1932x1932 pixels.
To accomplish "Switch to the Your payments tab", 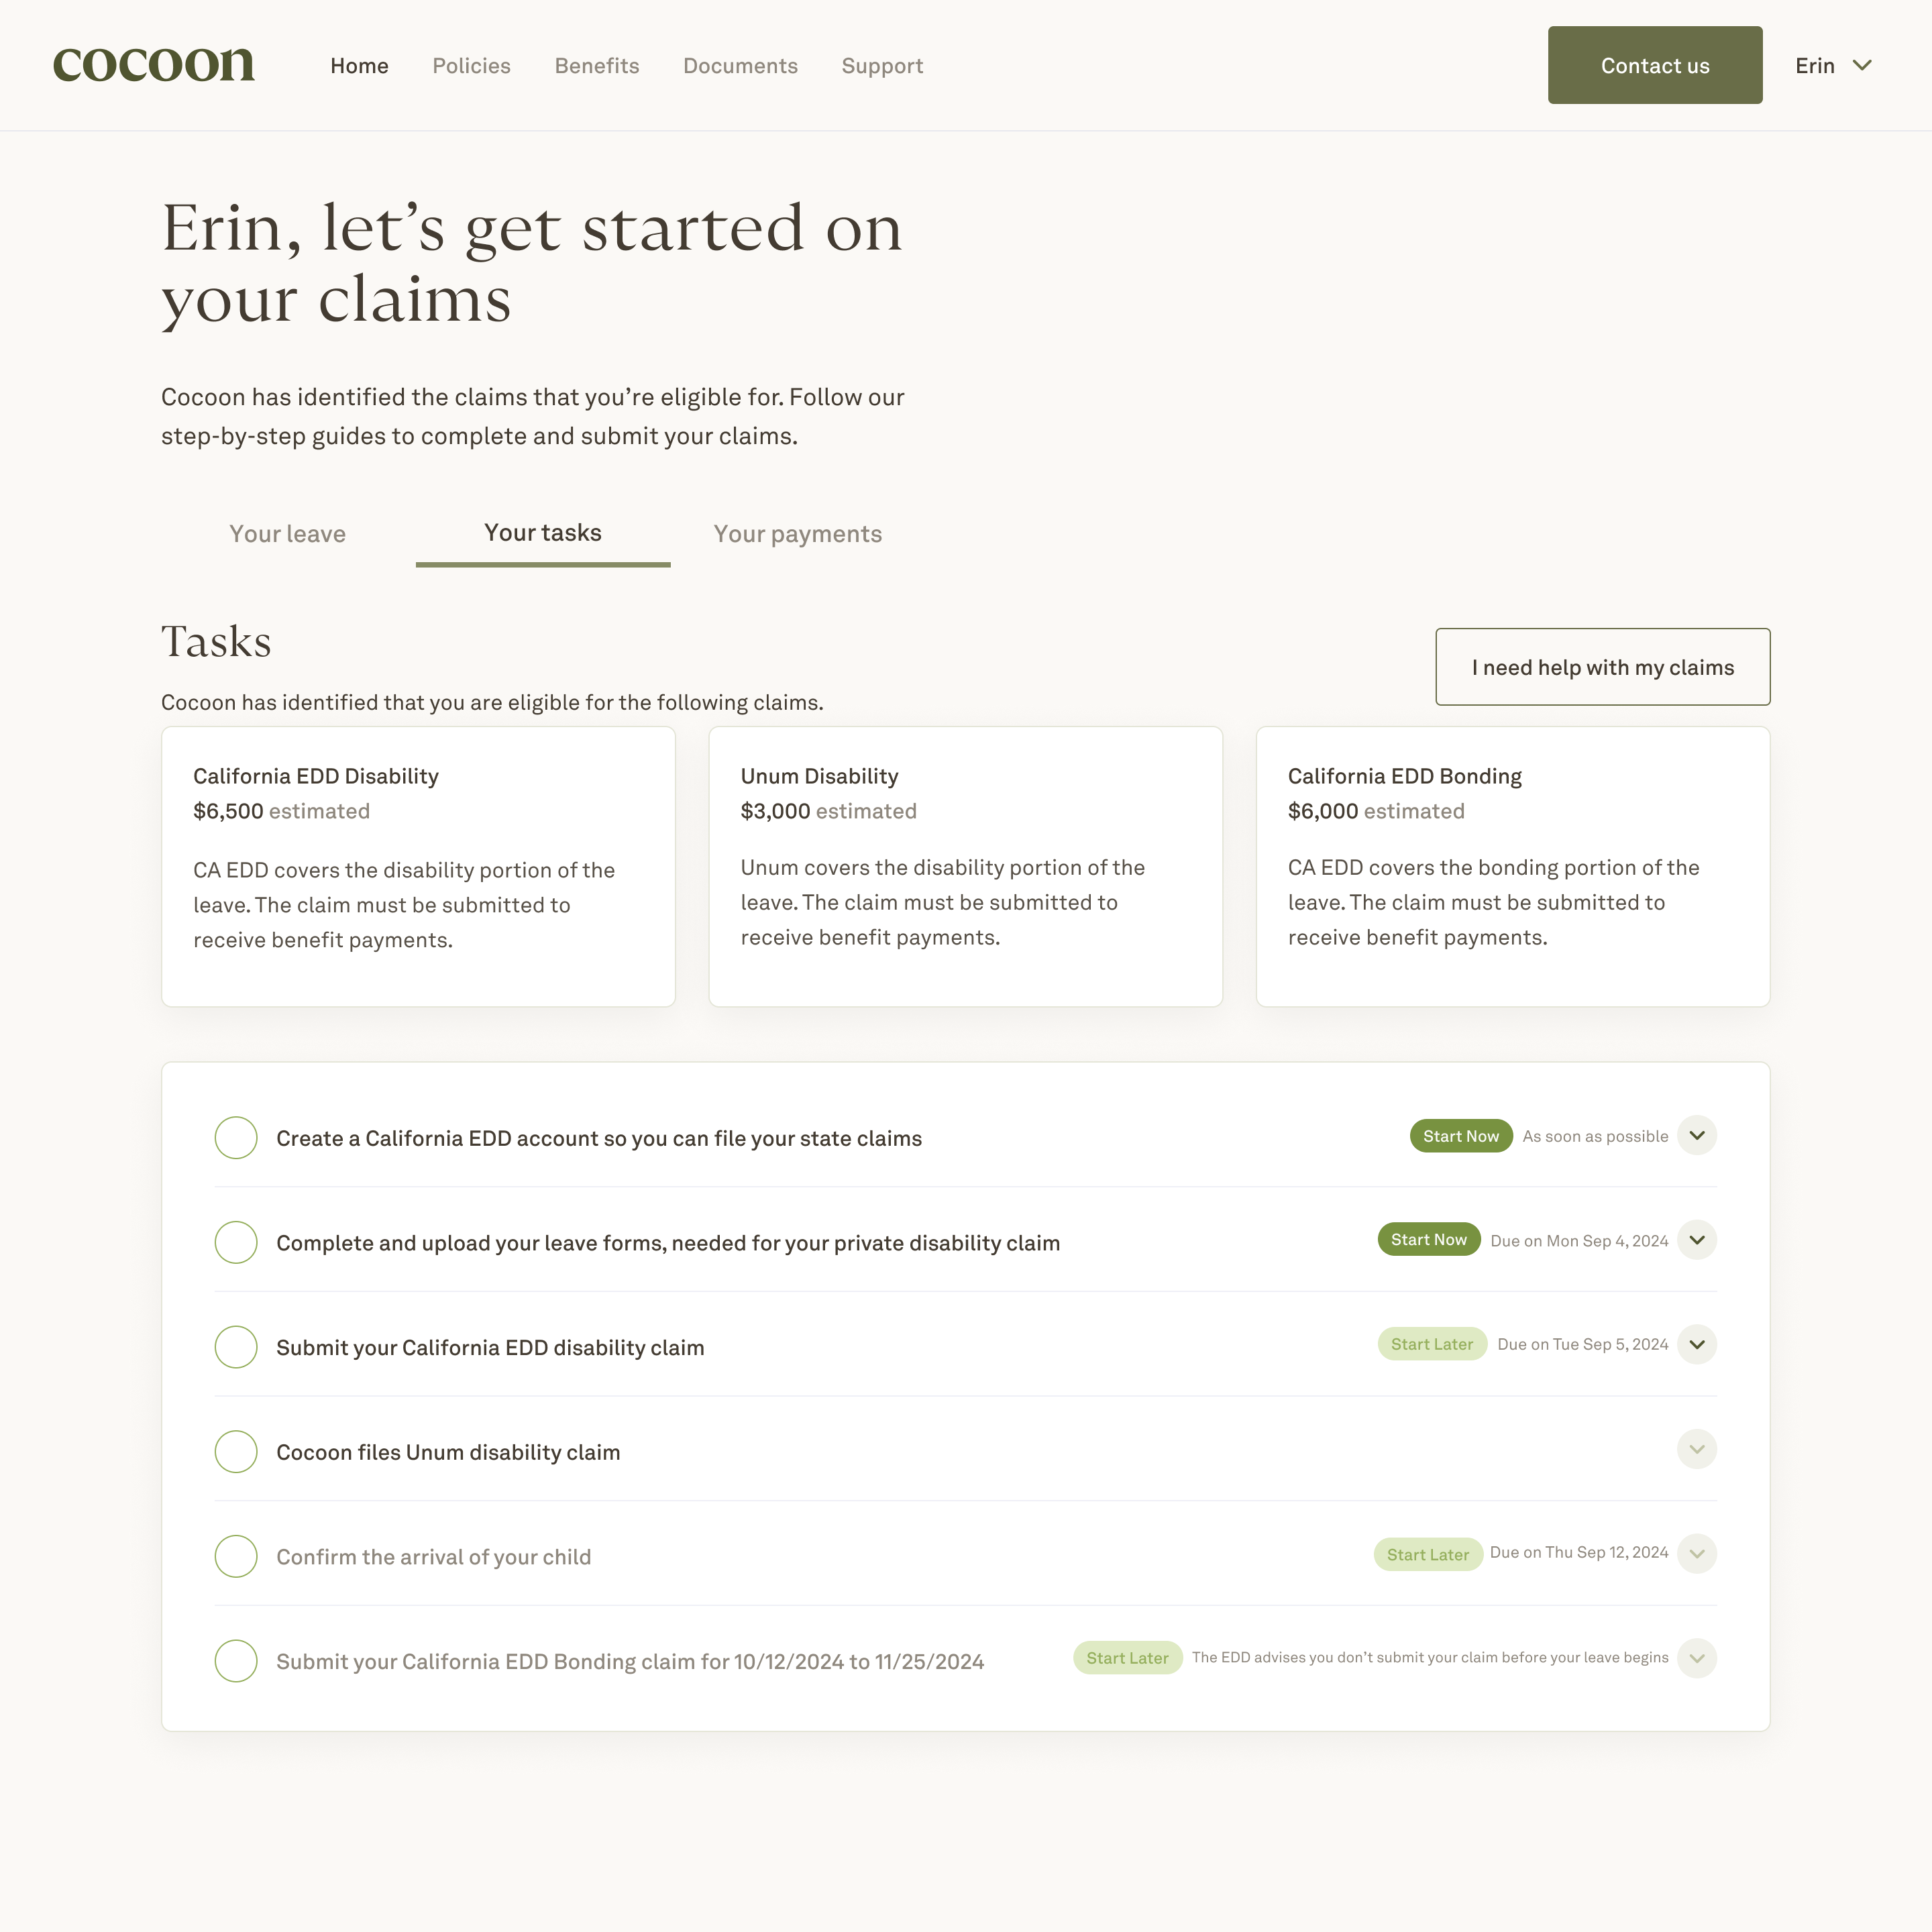I will 796,534.
